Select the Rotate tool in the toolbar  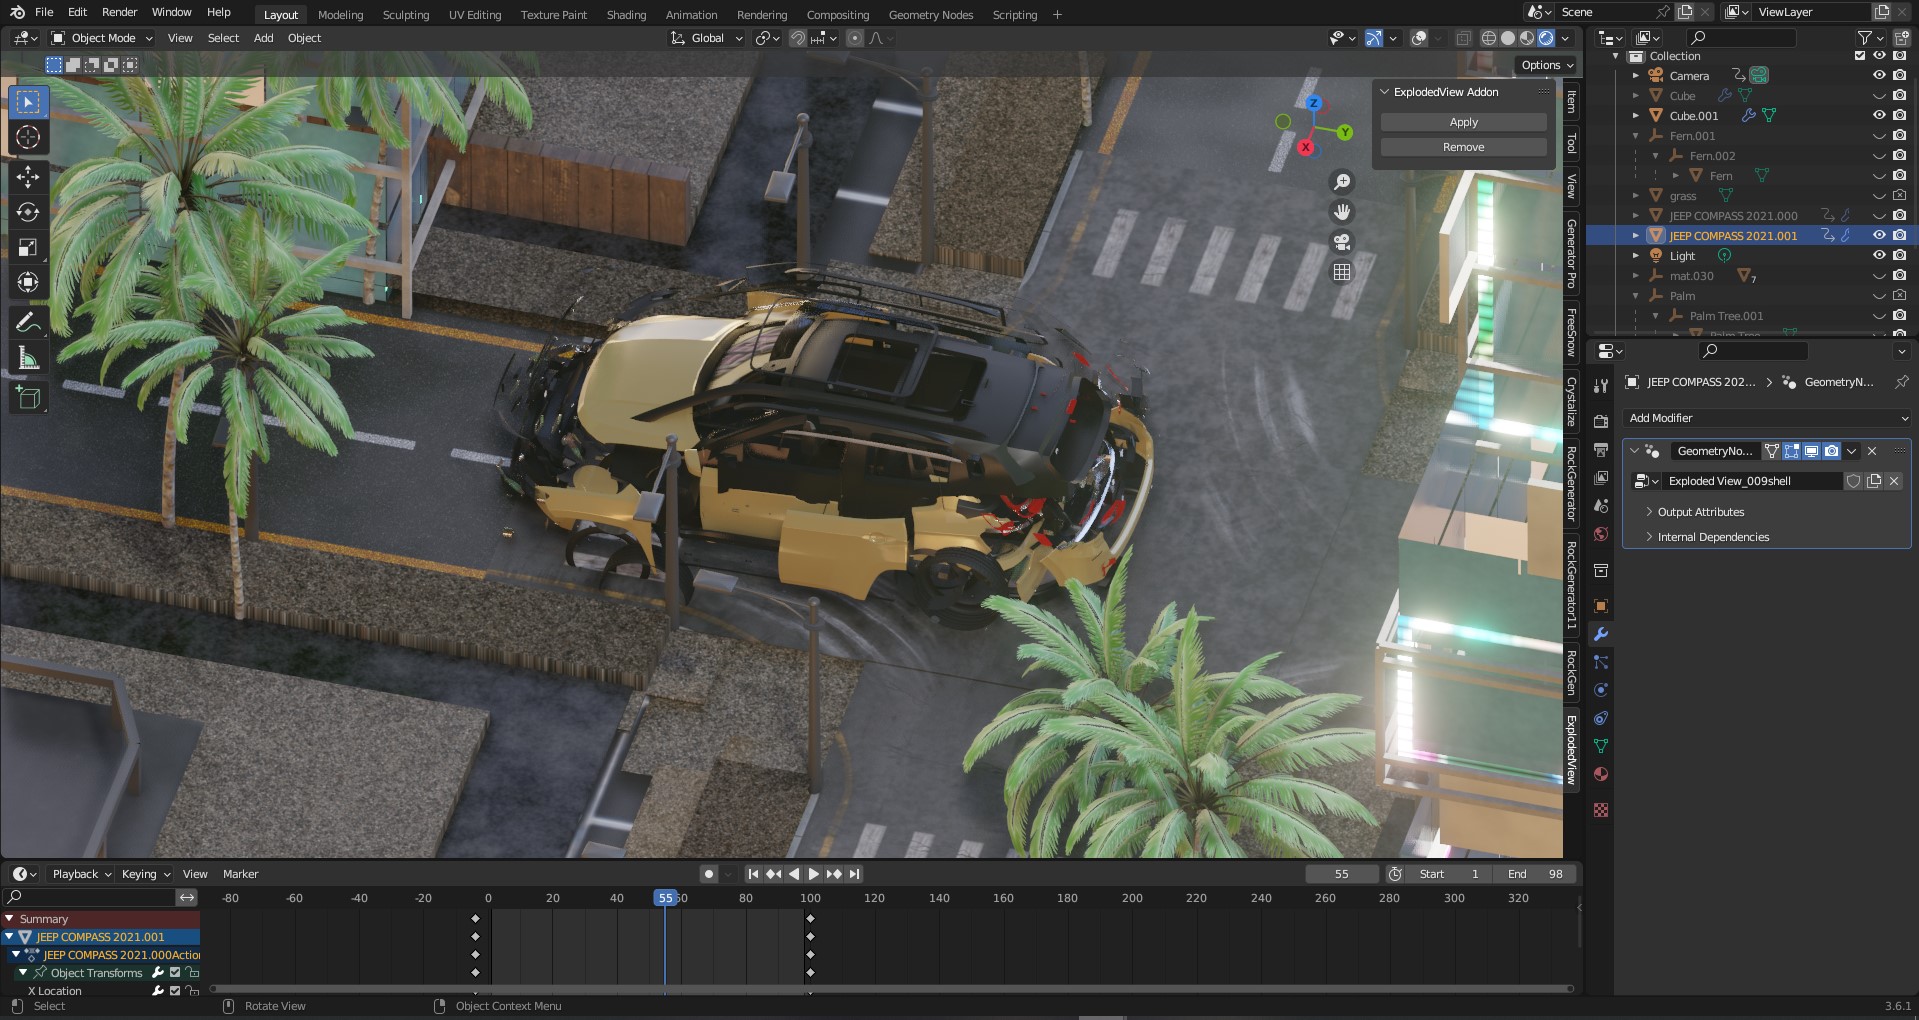(28, 212)
